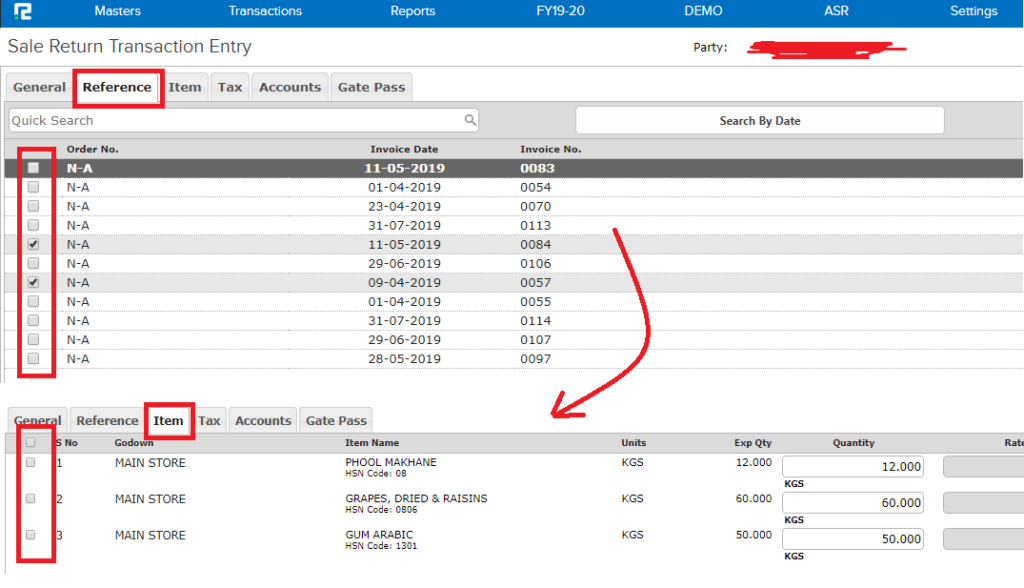Switch to the Tax tab
Image resolution: width=1024 pixels, height=588 pixels.
click(x=229, y=87)
